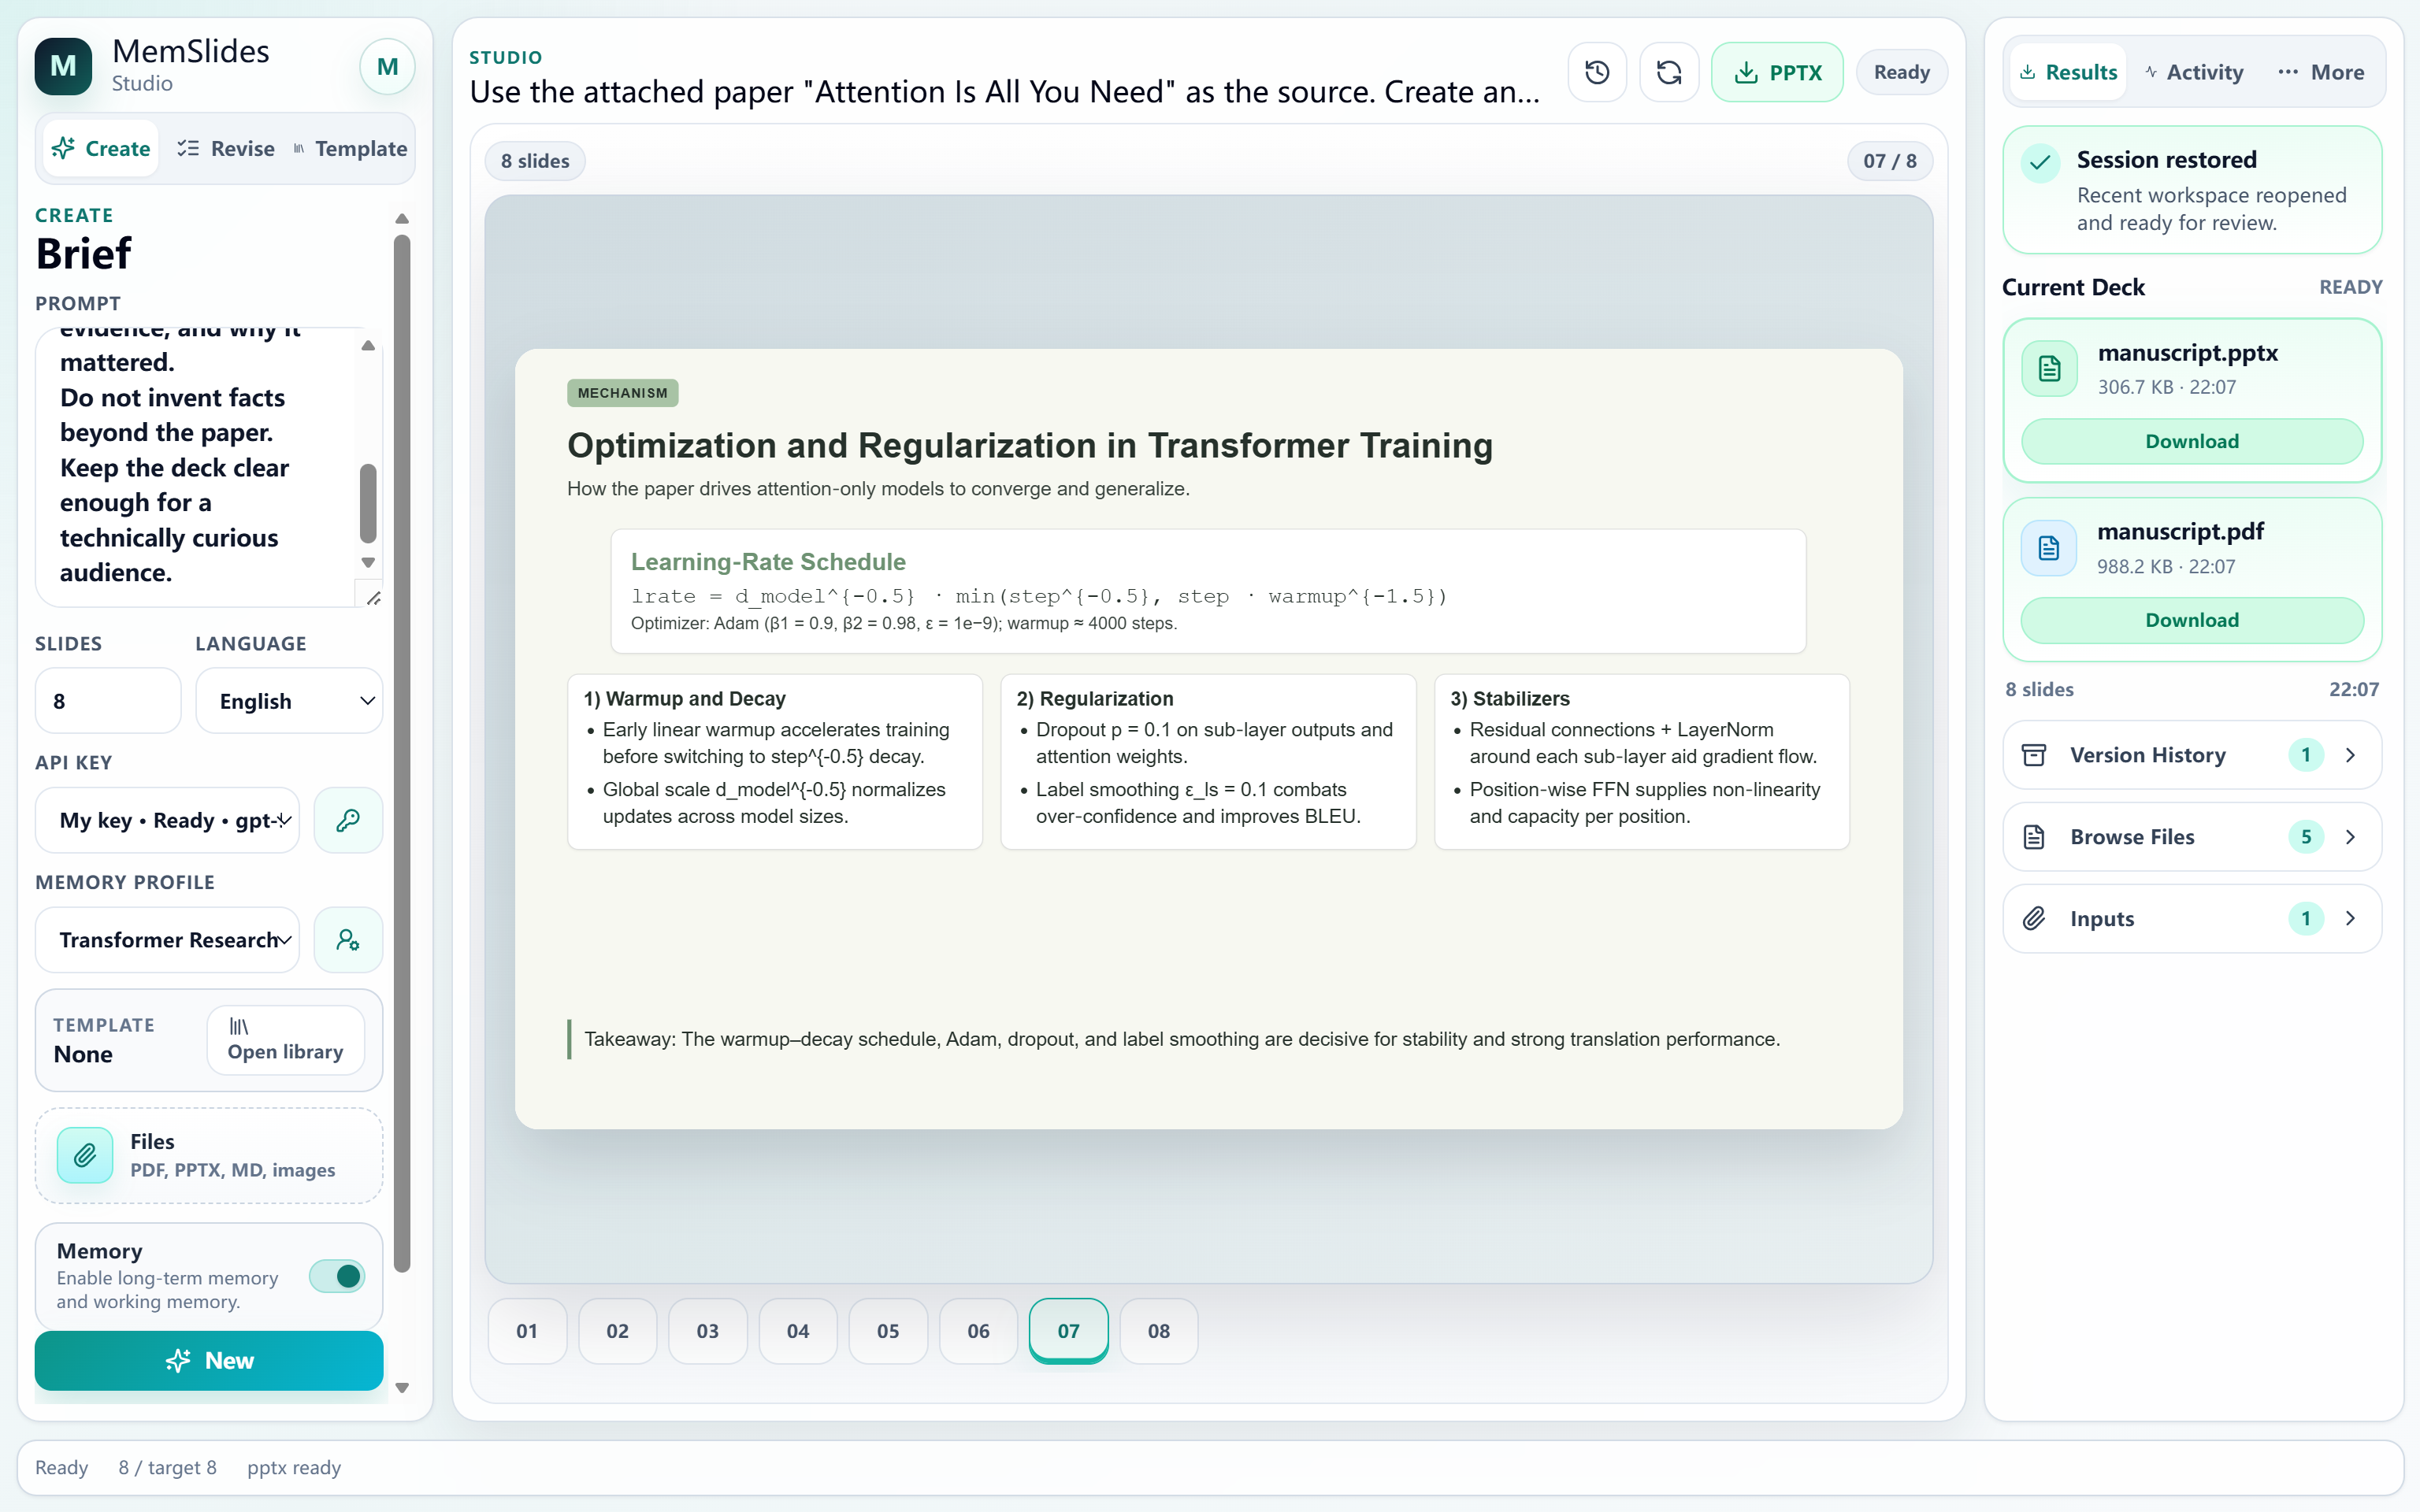Click the Brief panel scroll down arrow
This screenshot has width=2420, height=1512.
coord(402,1388)
